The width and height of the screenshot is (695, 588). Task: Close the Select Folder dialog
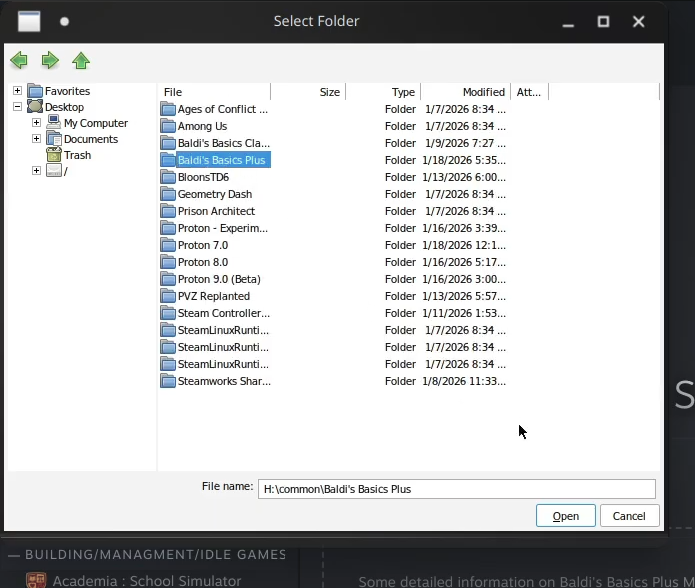[639, 21]
